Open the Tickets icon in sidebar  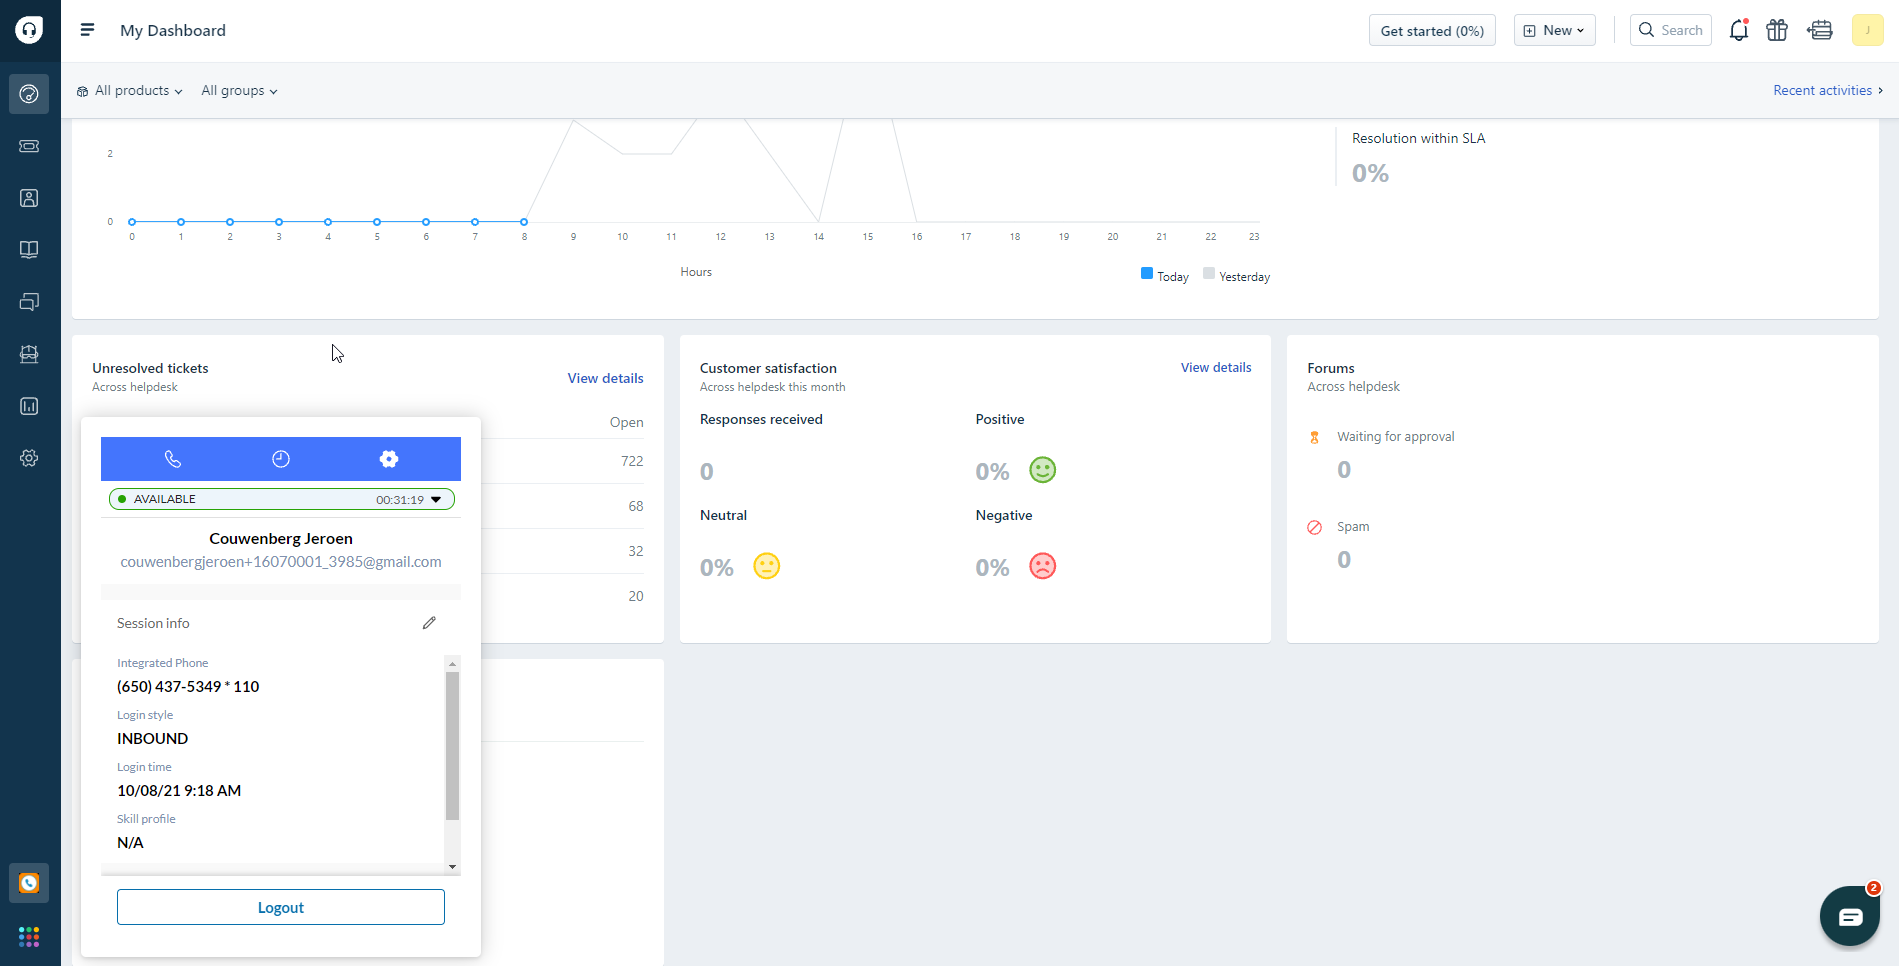29,146
